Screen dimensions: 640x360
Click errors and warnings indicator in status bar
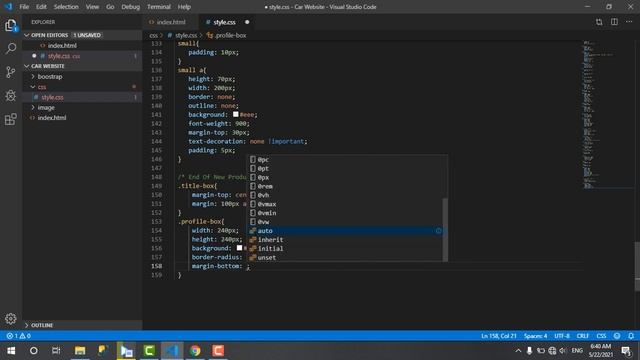(x=18, y=336)
